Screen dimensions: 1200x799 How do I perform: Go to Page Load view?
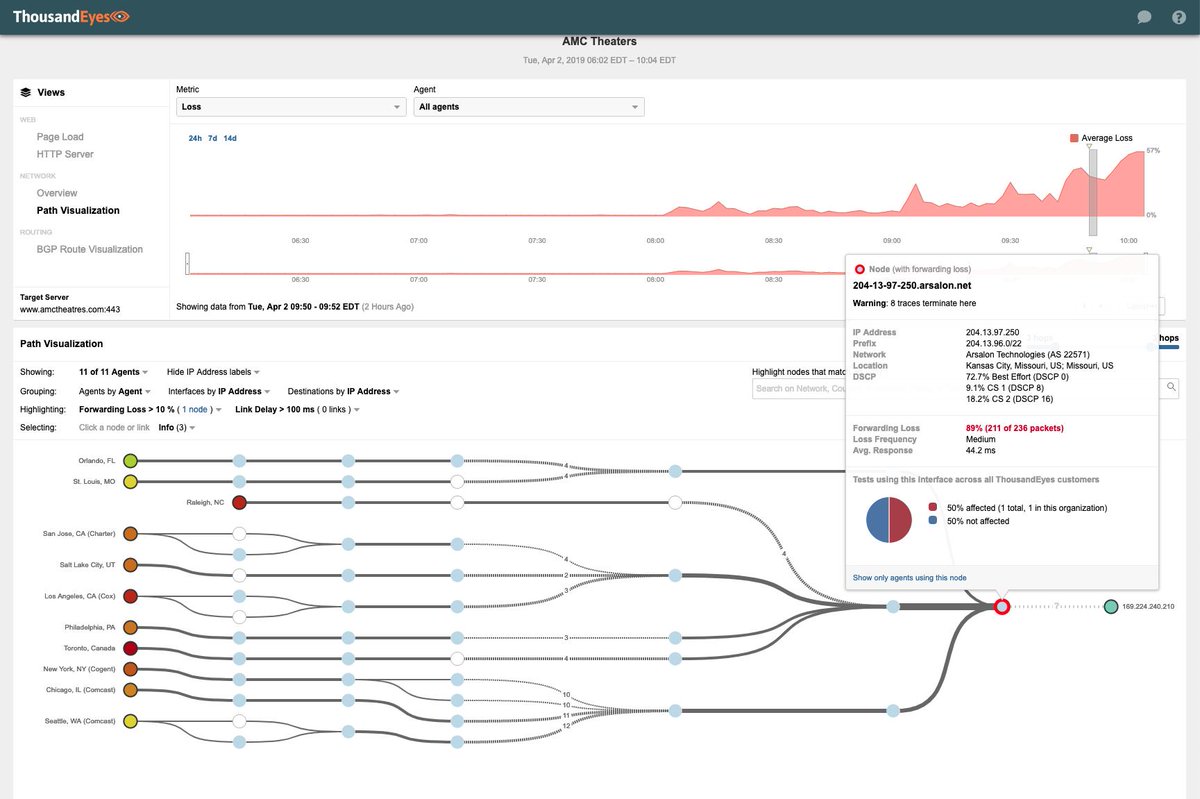pos(60,137)
